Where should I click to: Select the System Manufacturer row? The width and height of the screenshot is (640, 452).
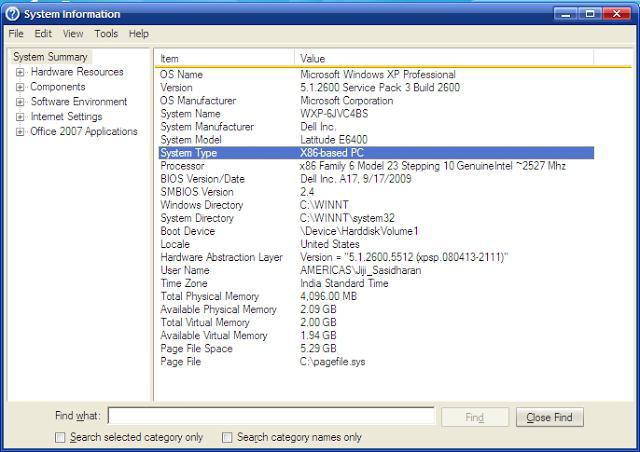(x=376, y=127)
